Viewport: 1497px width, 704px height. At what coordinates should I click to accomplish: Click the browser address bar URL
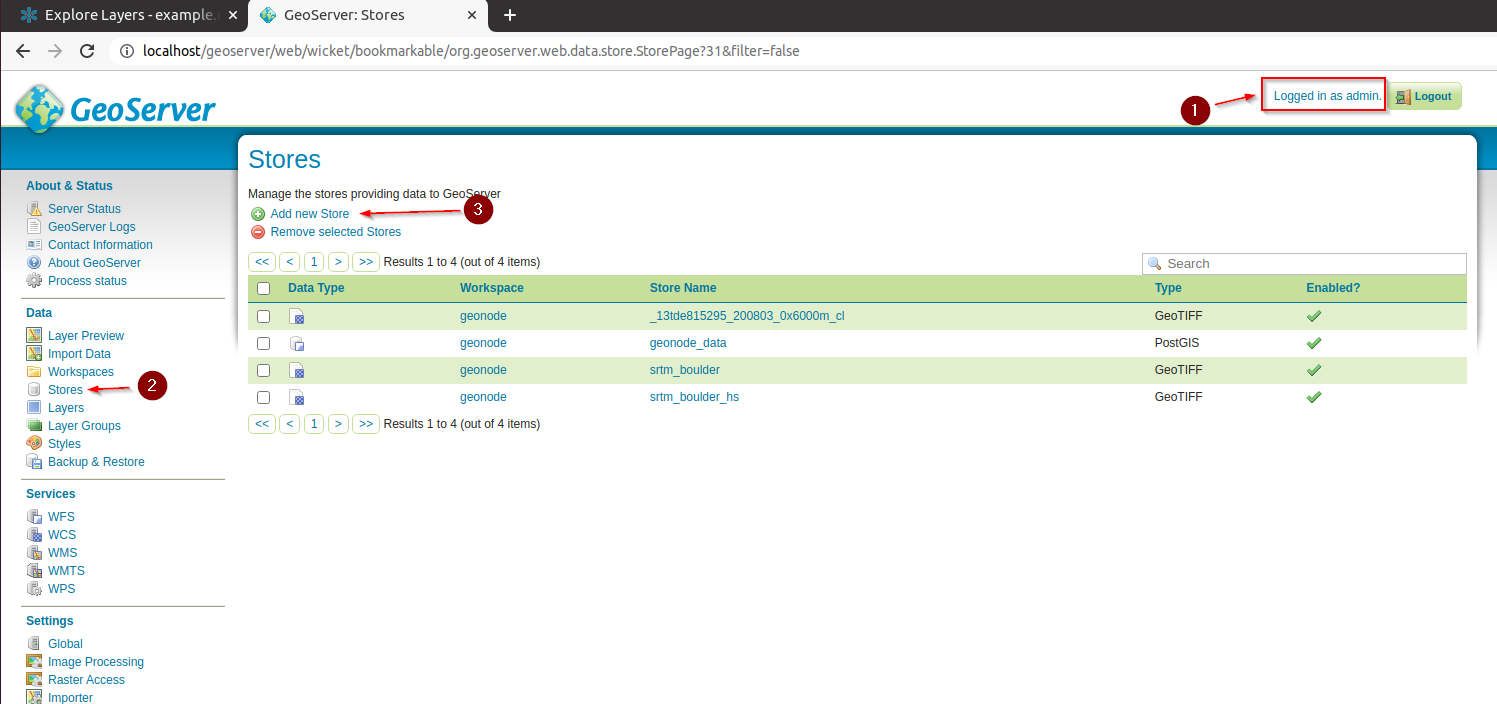471,51
